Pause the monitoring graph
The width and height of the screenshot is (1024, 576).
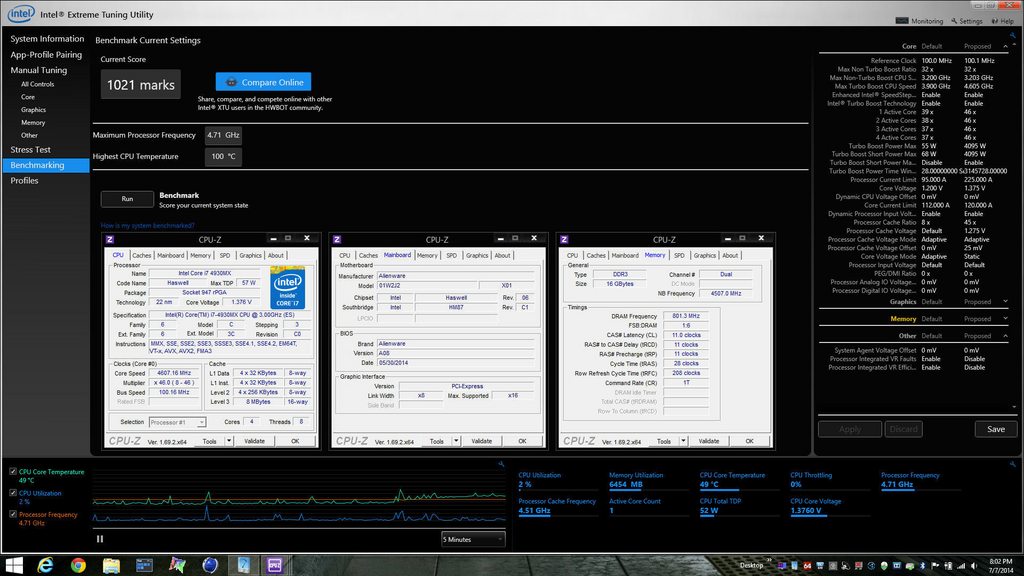pyautogui.click(x=100, y=539)
